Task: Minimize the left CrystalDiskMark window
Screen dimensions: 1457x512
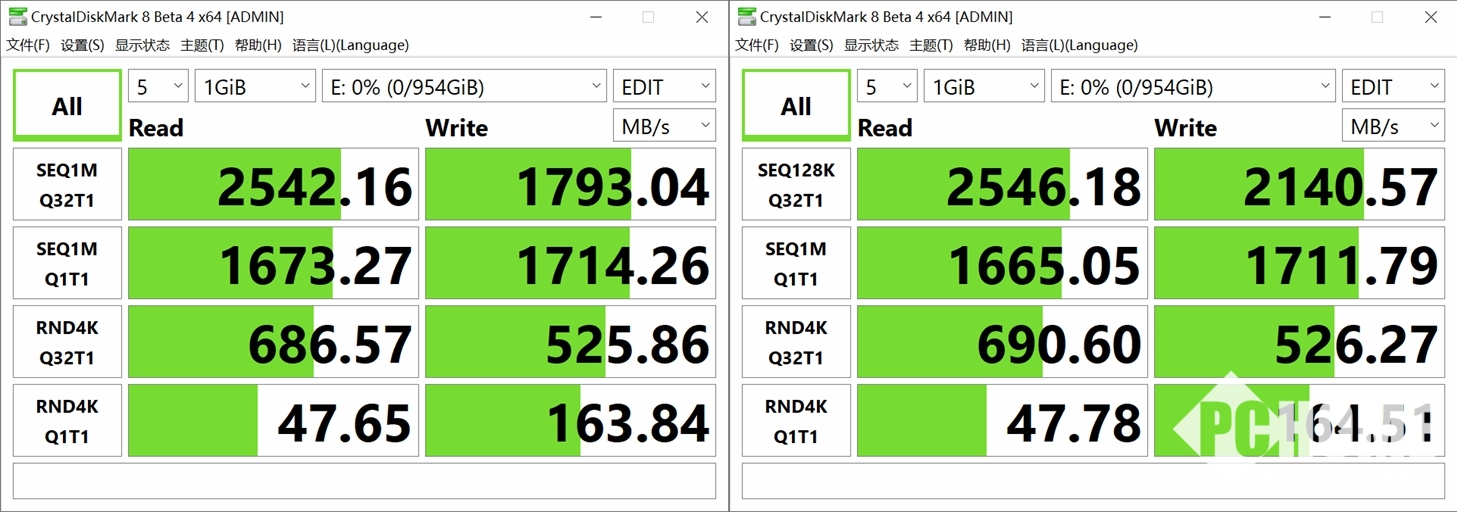Action: coord(596,17)
